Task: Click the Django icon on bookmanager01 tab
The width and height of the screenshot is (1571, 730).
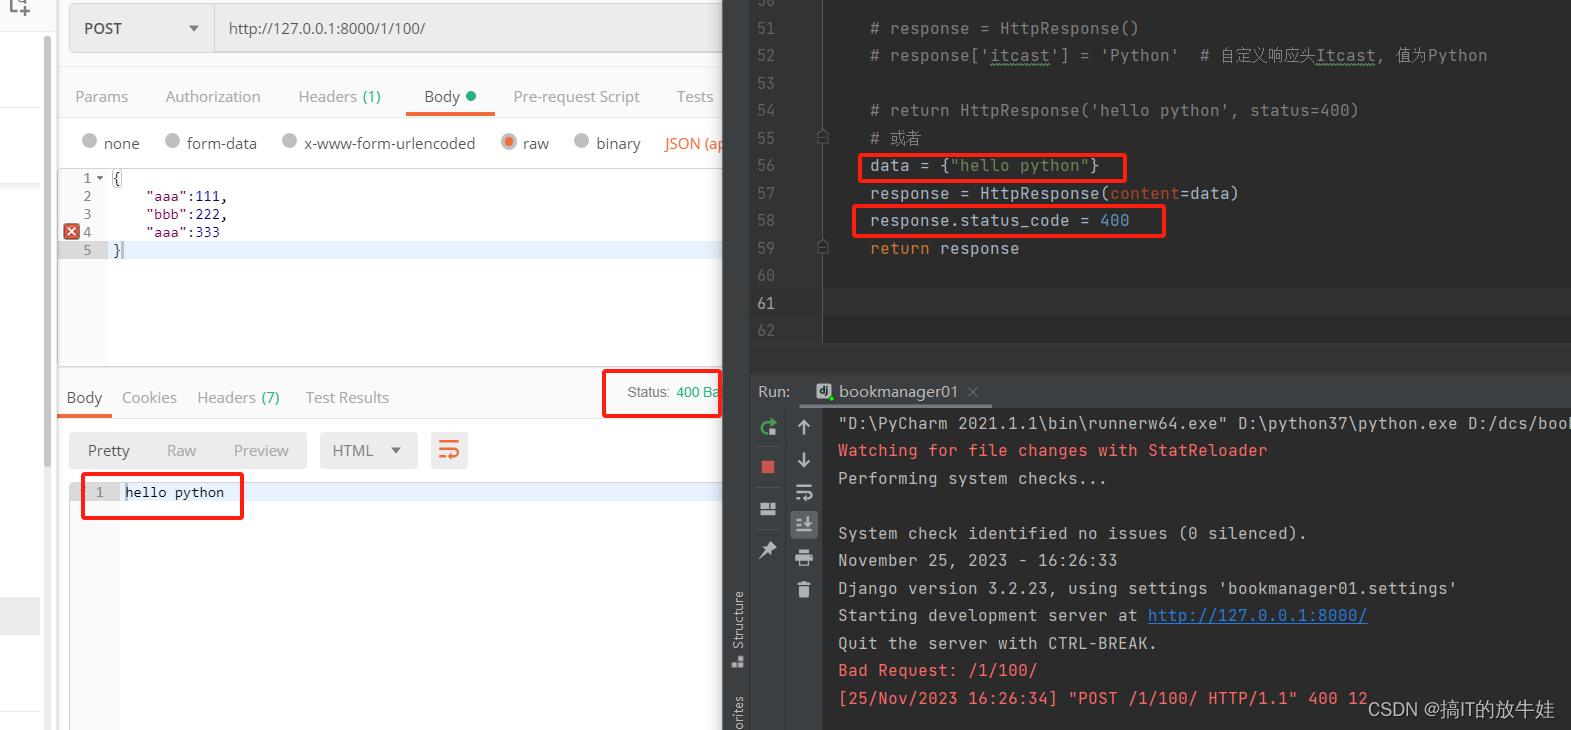Action: (824, 391)
